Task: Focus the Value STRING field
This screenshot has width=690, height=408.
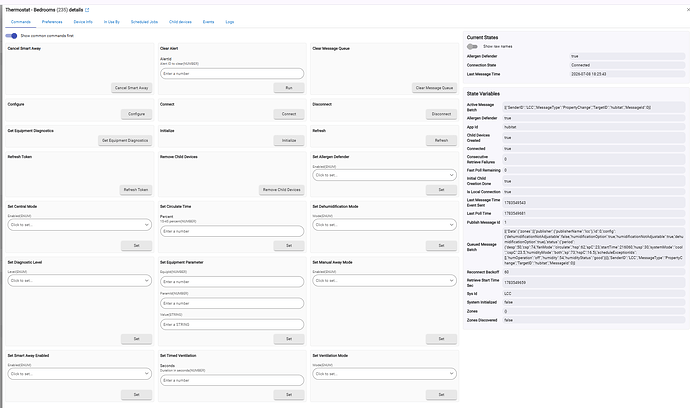Action: pyautogui.click(x=232, y=324)
